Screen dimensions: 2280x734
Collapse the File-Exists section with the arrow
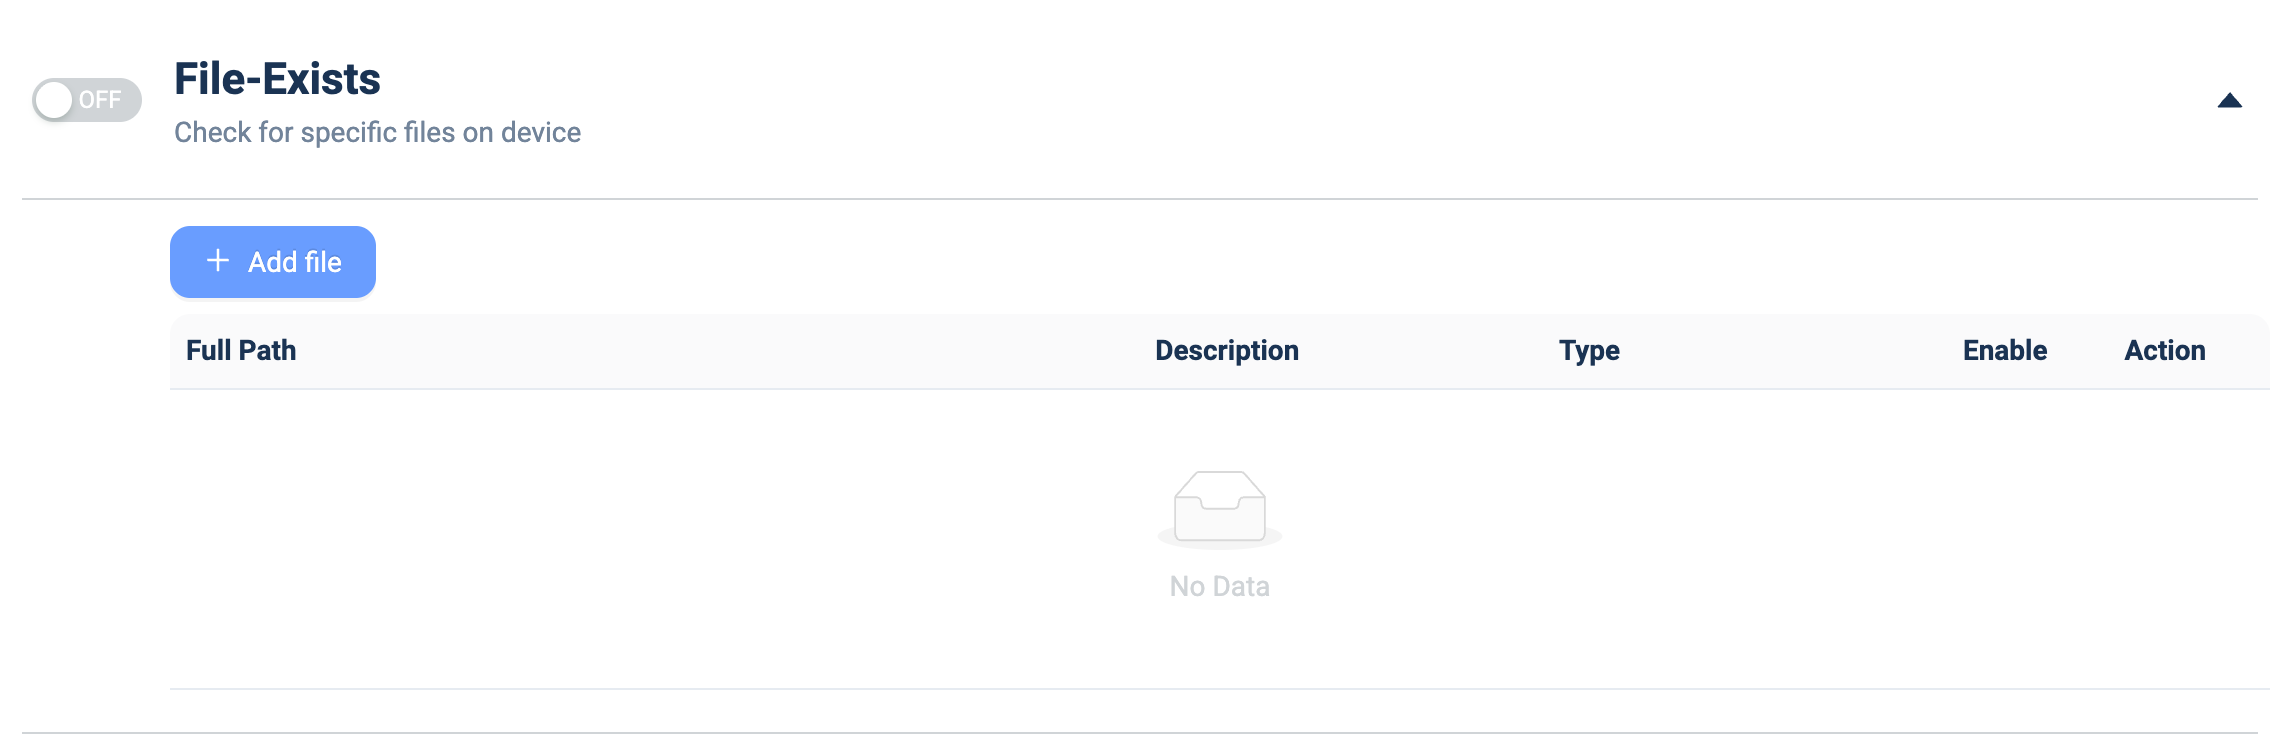tap(2229, 100)
